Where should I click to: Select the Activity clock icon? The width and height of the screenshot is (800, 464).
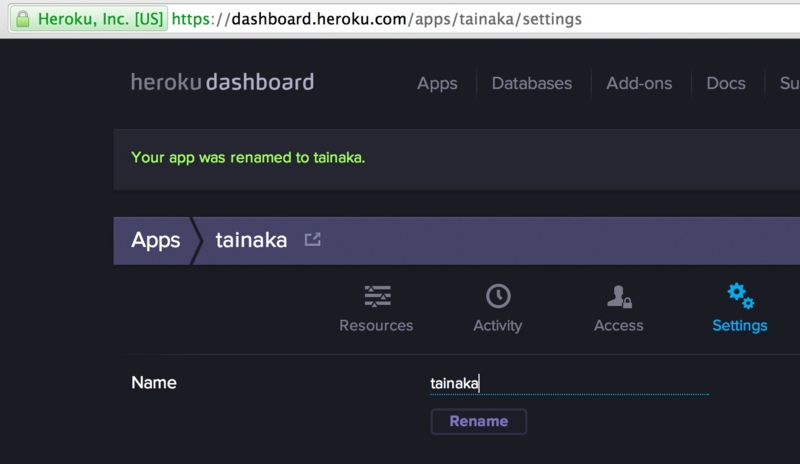coord(498,296)
